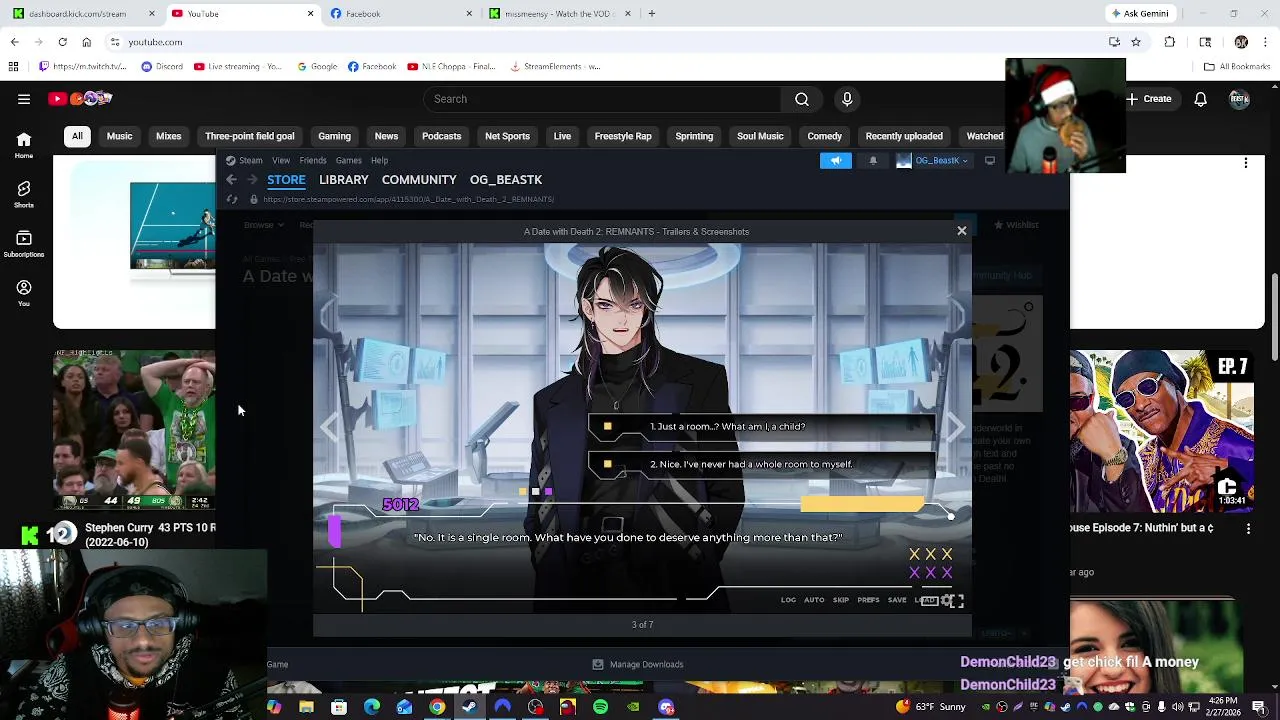Open Manage Downloads in Steam
The width and height of the screenshot is (1280, 720).
coord(637,664)
